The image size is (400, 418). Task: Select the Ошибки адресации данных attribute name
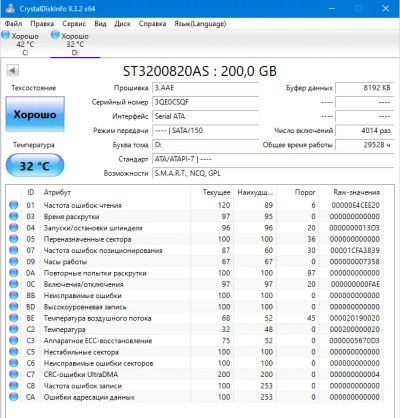[x=89, y=397]
